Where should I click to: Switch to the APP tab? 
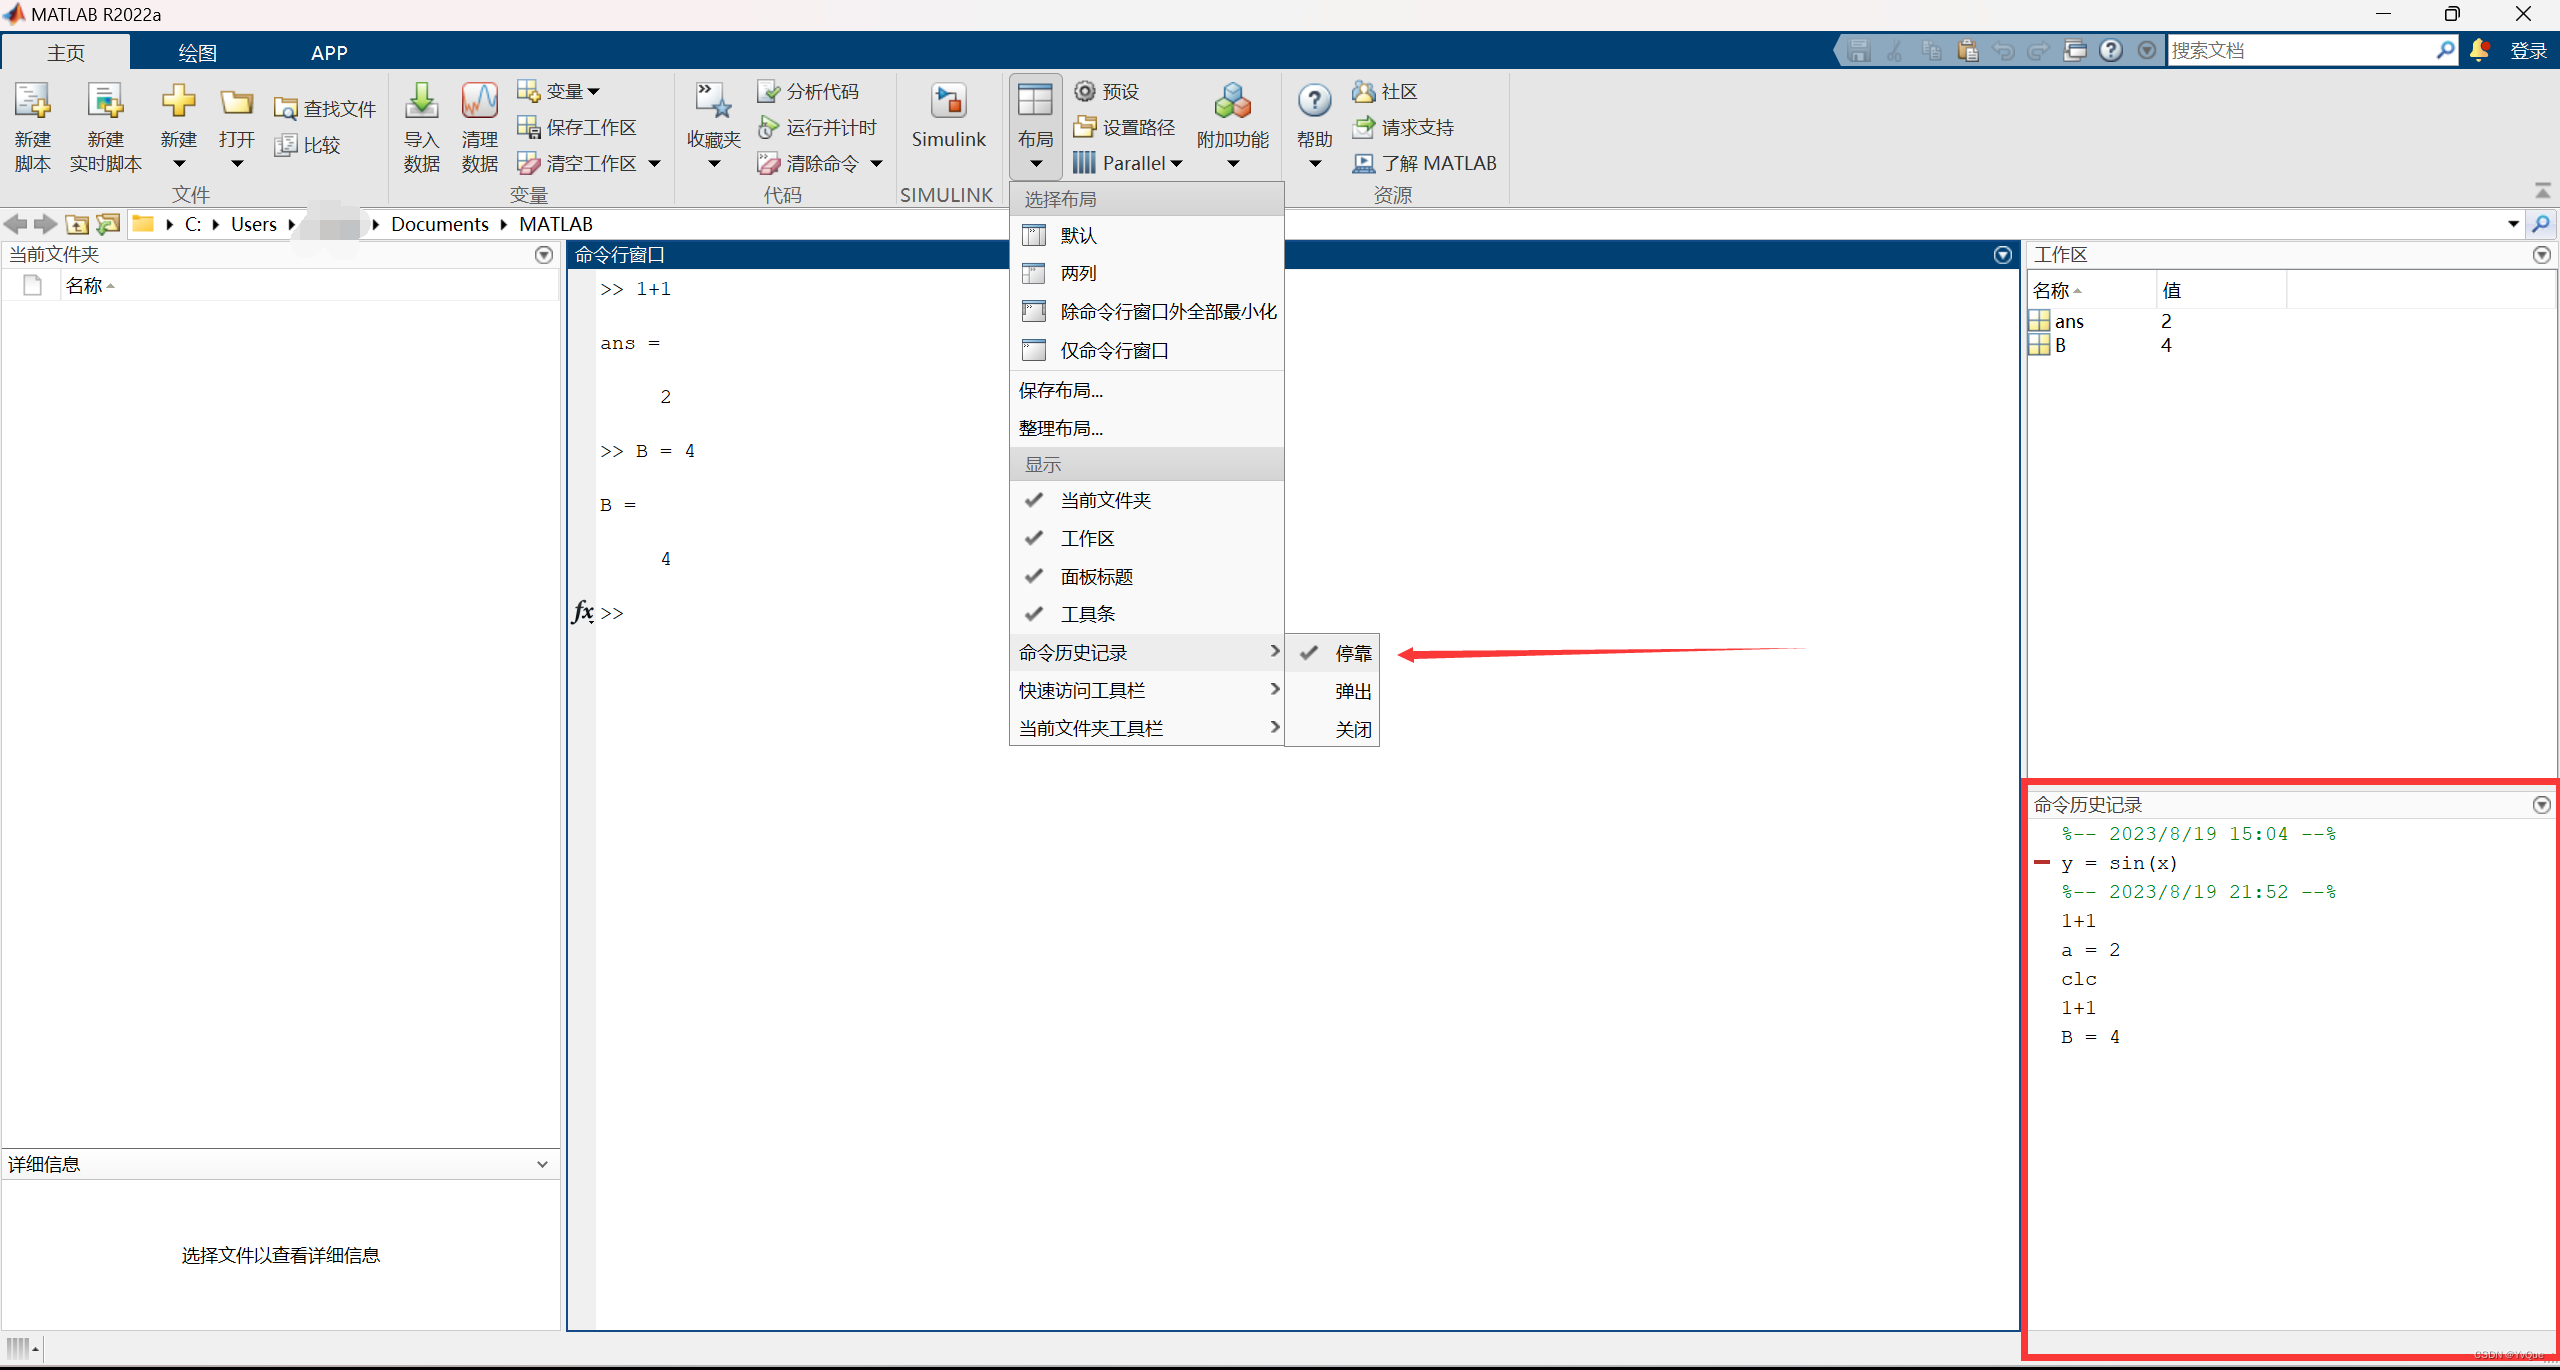[329, 52]
